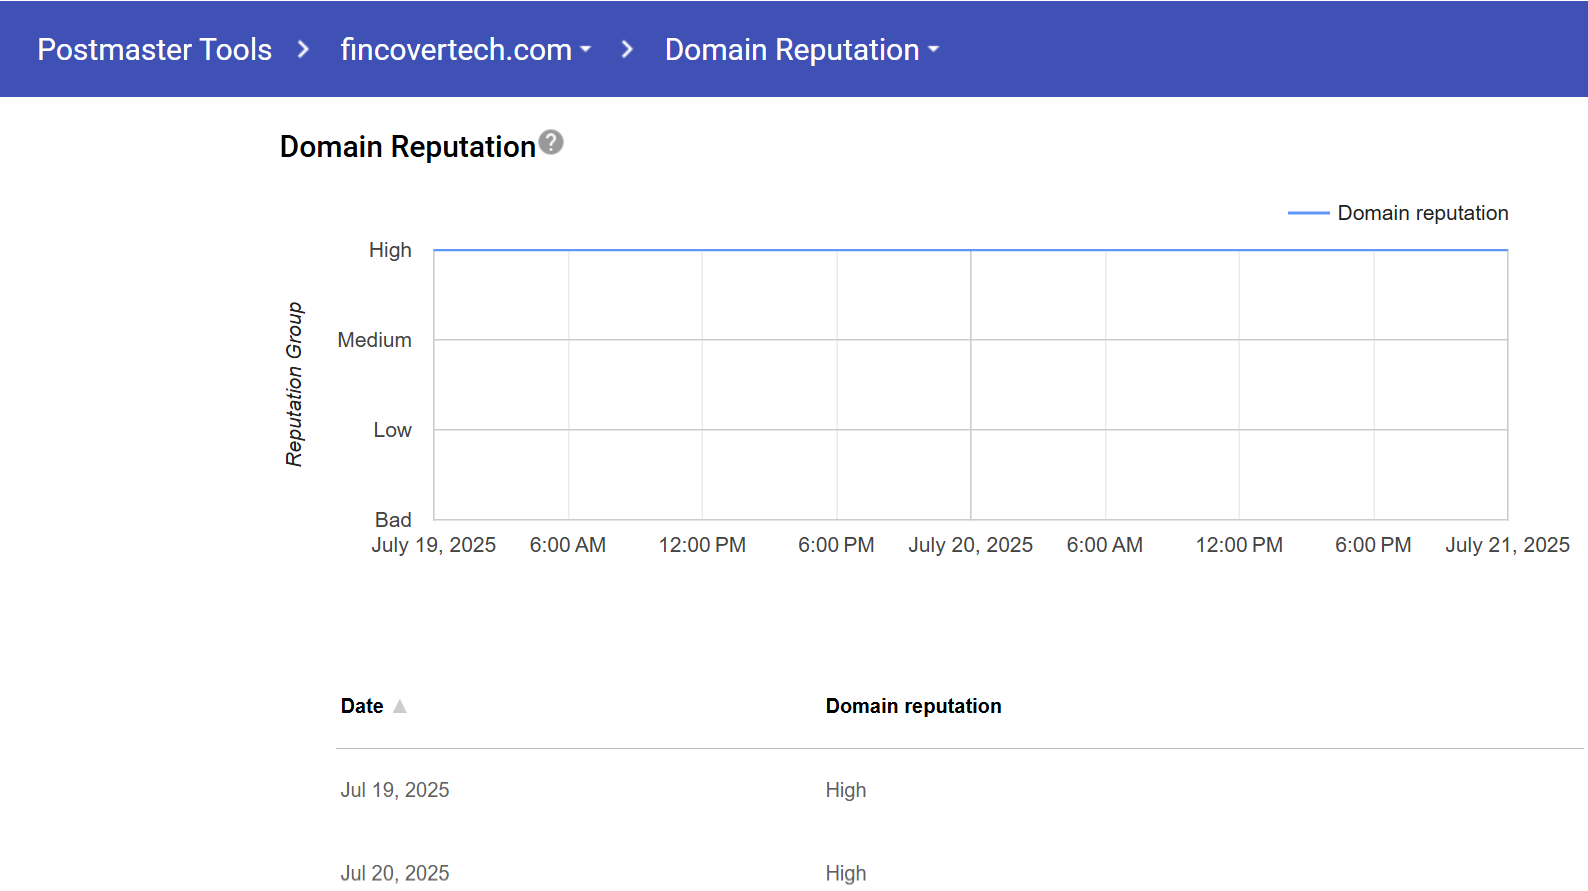Click the Medium label on the y-axis
Screen dimensions: 1588x891
click(374, 340)
